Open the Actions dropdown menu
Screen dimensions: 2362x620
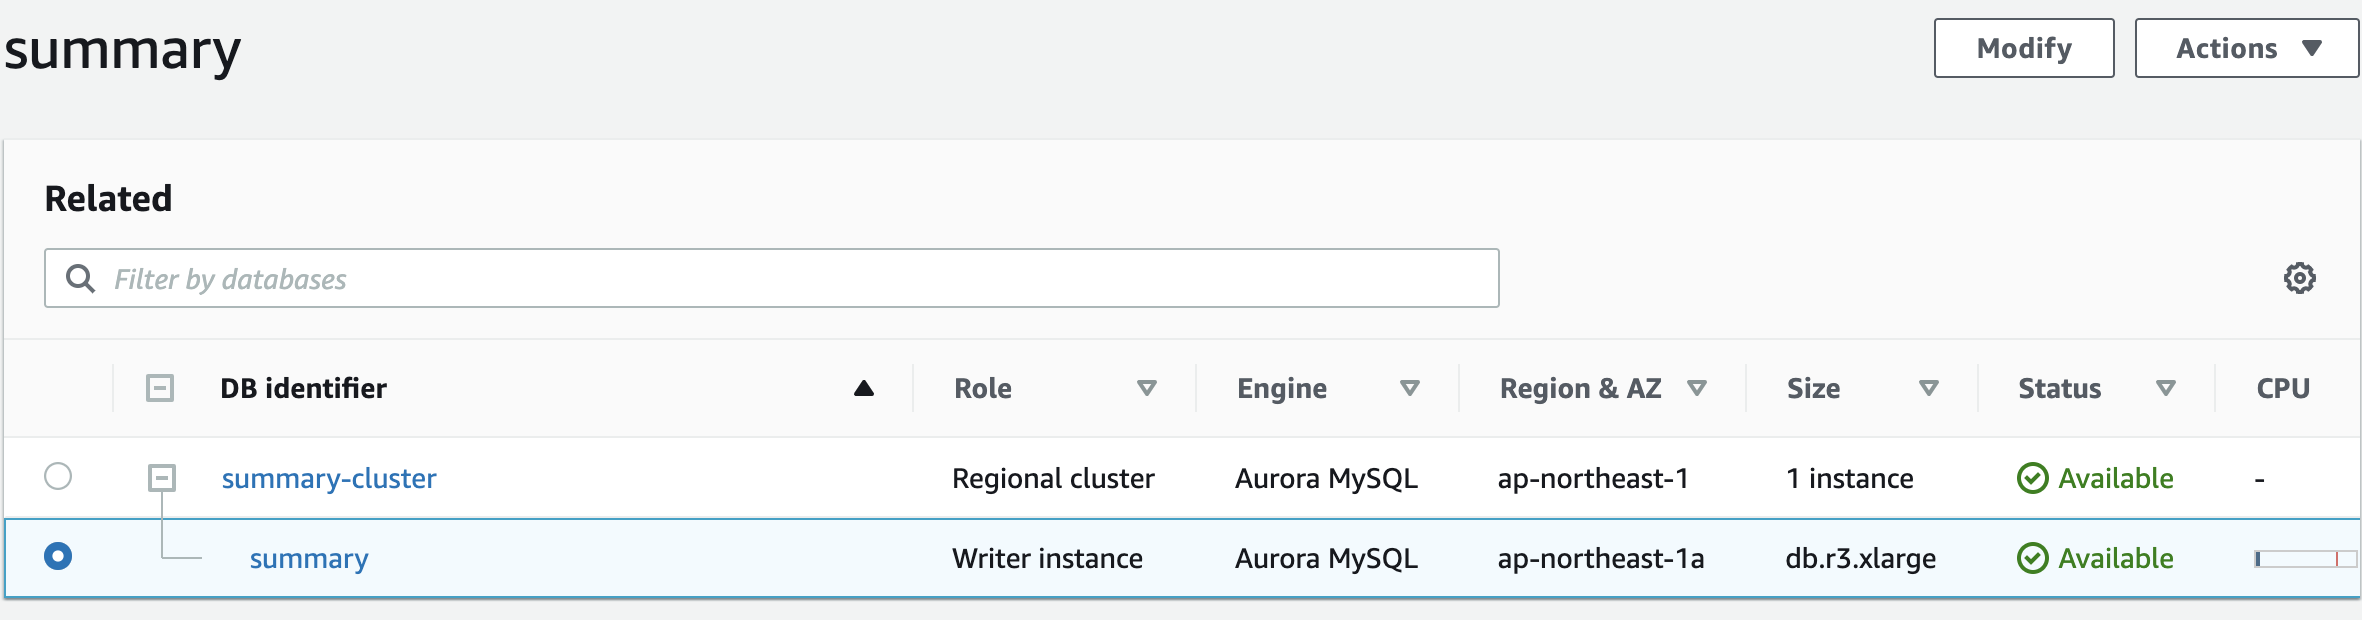point(2246,48)
